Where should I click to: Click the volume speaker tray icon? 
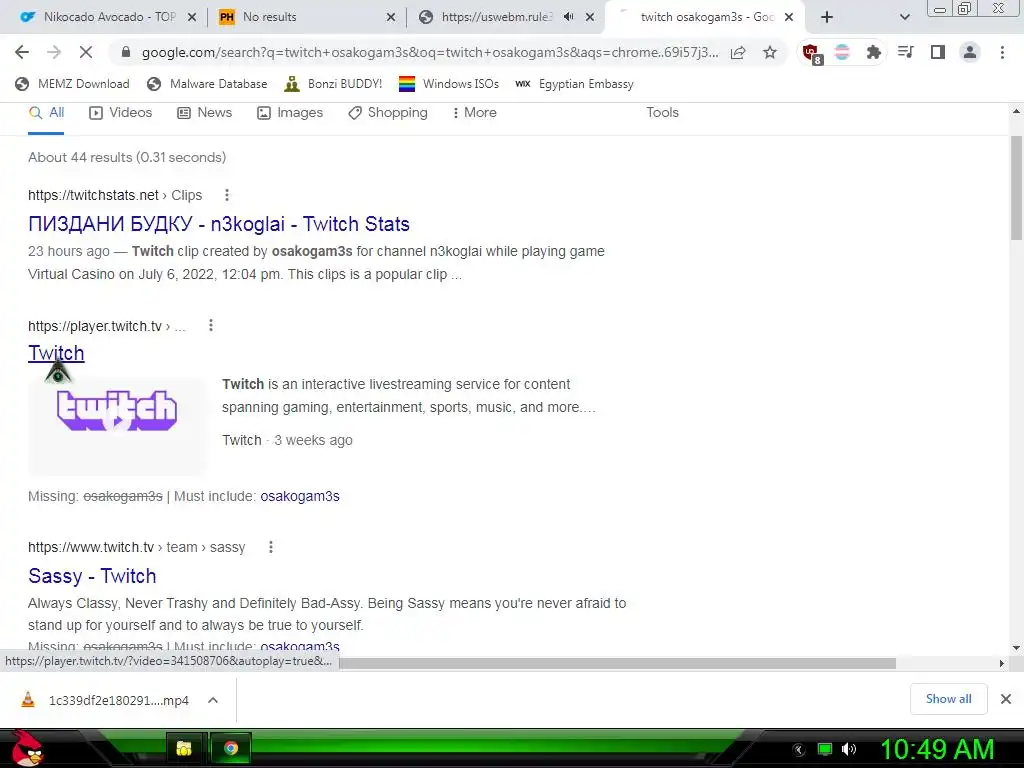click(x=849, y=749)
